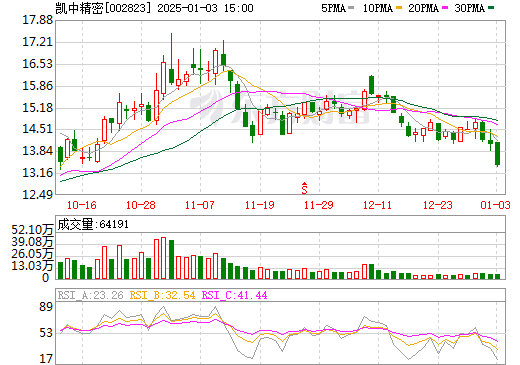This screenshot has width=520, height=365.
Task: Click the RSI 53 axis level label
Action: [x=46, y=333]
